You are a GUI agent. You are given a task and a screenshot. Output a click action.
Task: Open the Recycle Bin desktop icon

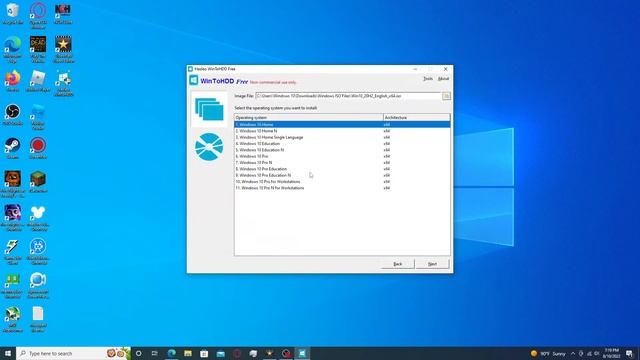tap(13, 11)
